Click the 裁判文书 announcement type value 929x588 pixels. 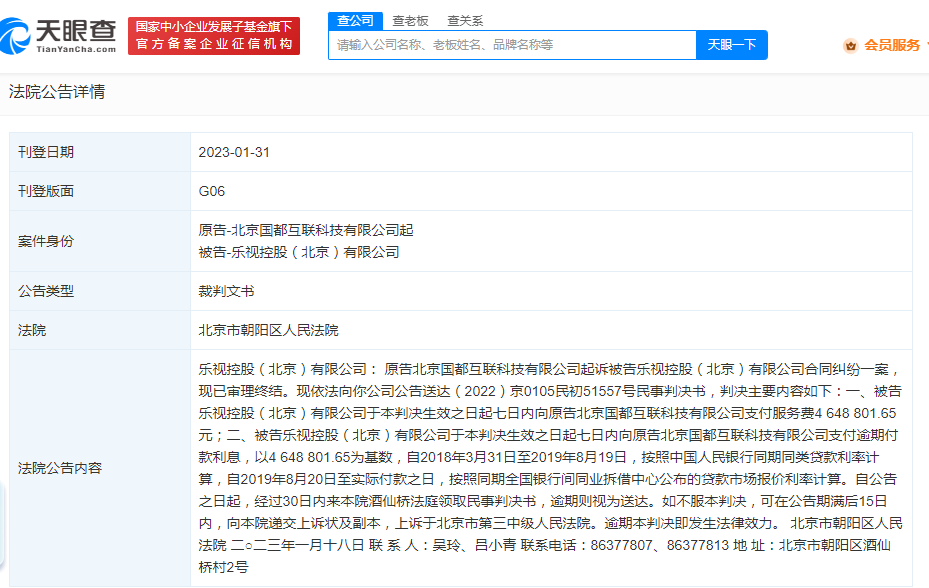(226, 291)
